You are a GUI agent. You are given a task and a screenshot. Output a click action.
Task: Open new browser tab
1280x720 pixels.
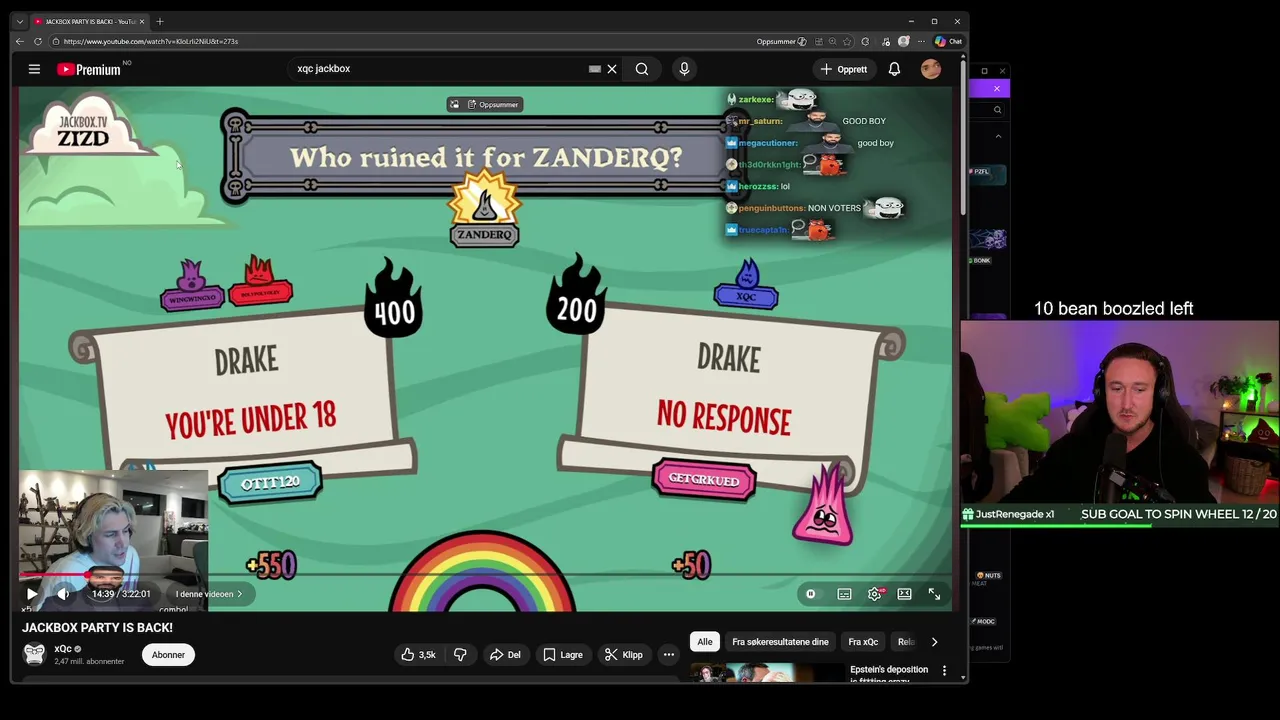[x=160, y=21]
